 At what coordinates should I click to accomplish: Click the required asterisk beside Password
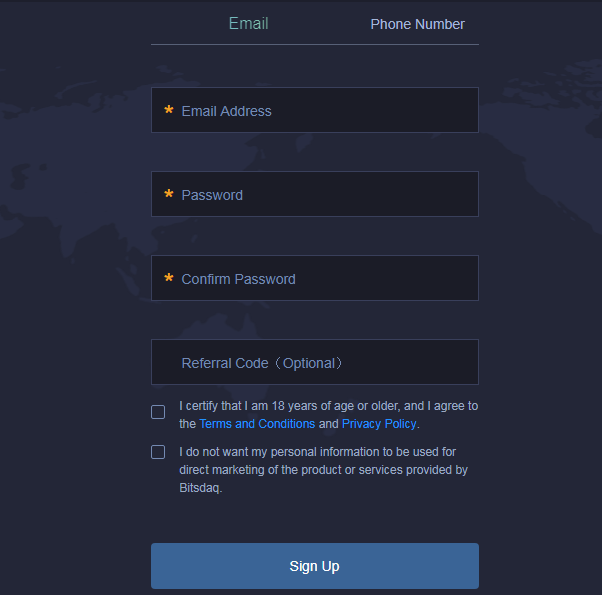(x=169, y=195)
